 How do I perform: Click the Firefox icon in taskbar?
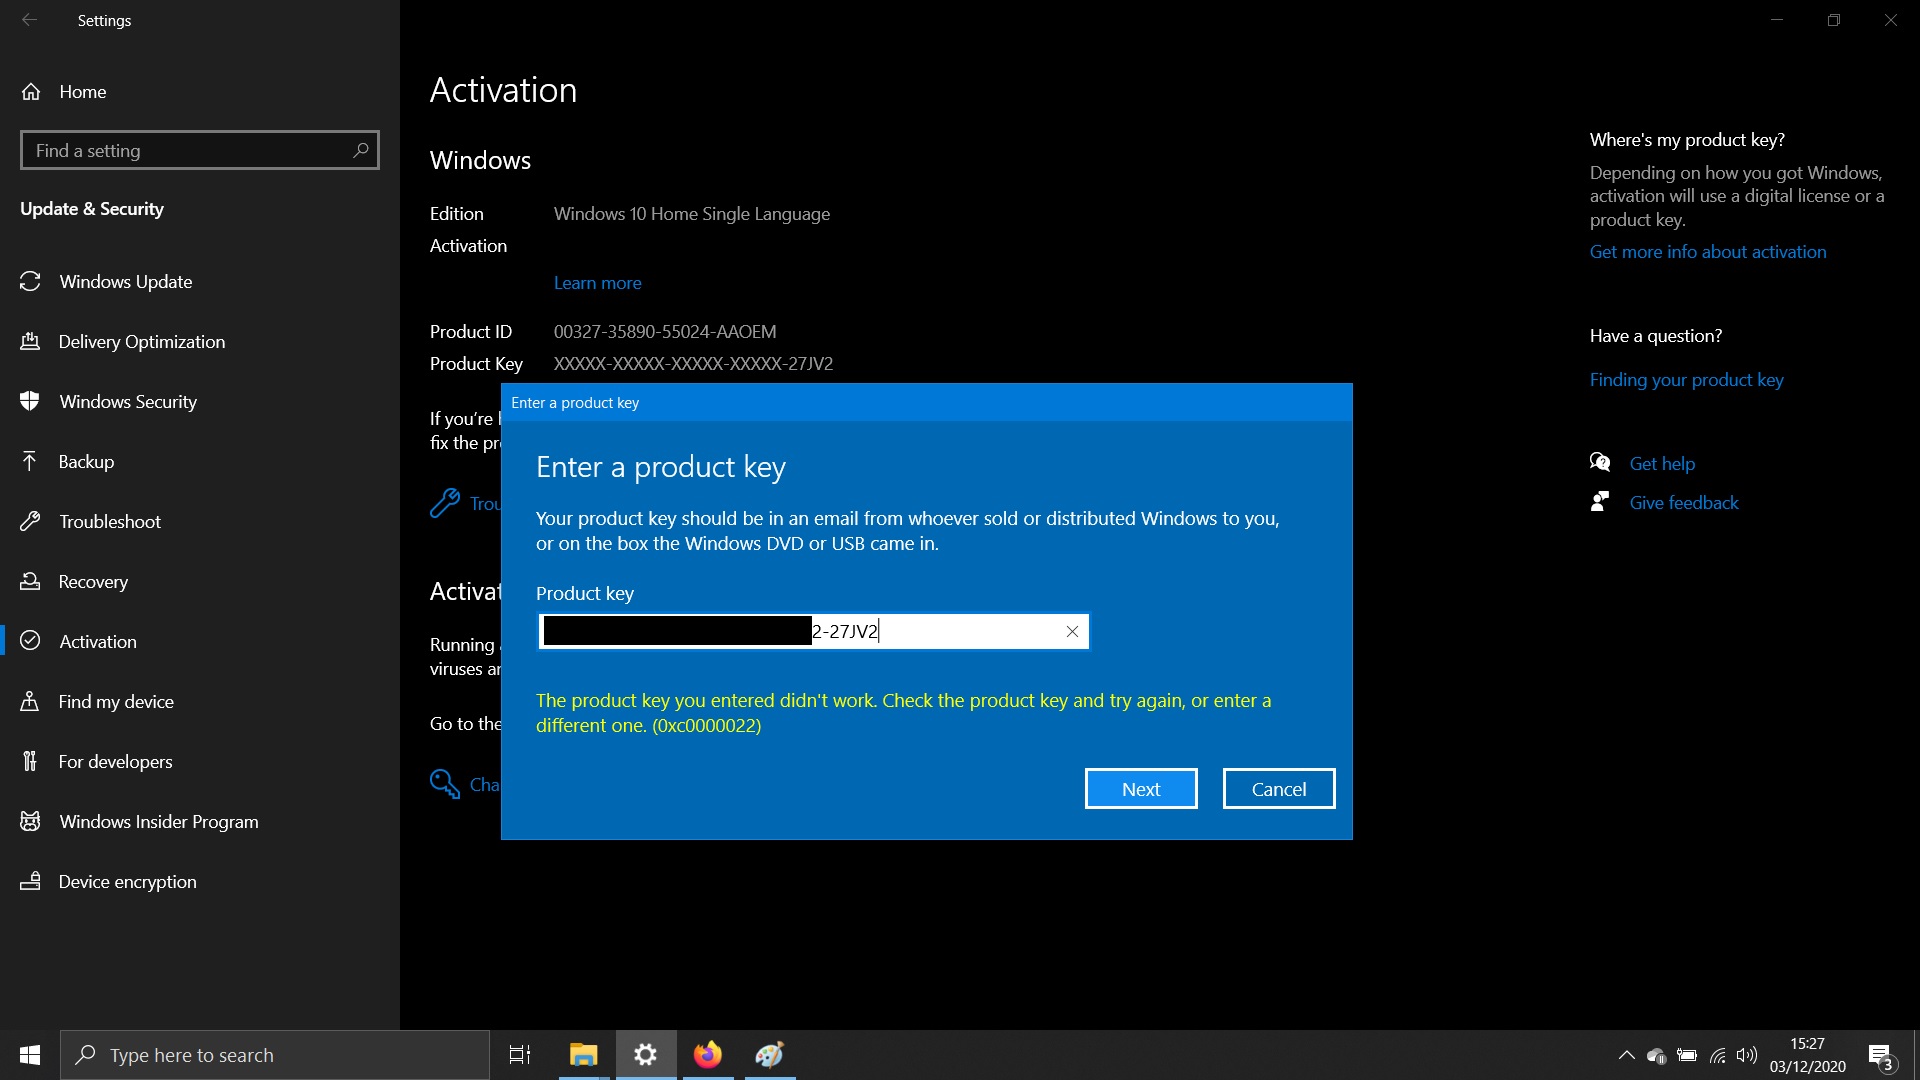707,1054
